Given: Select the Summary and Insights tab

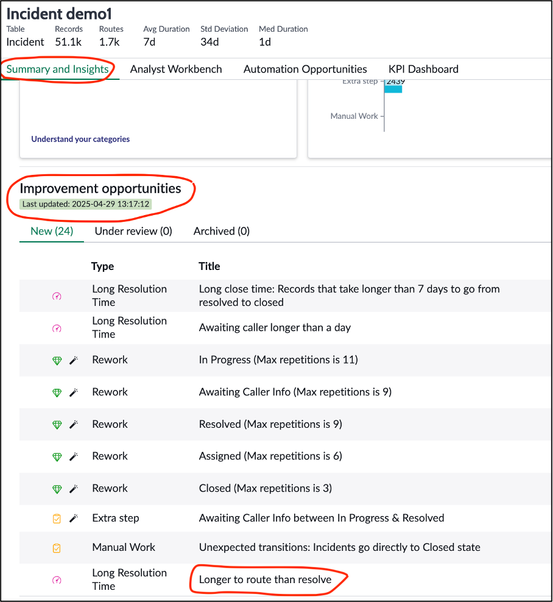Looking at the screenshot, I should coord(58,69).
